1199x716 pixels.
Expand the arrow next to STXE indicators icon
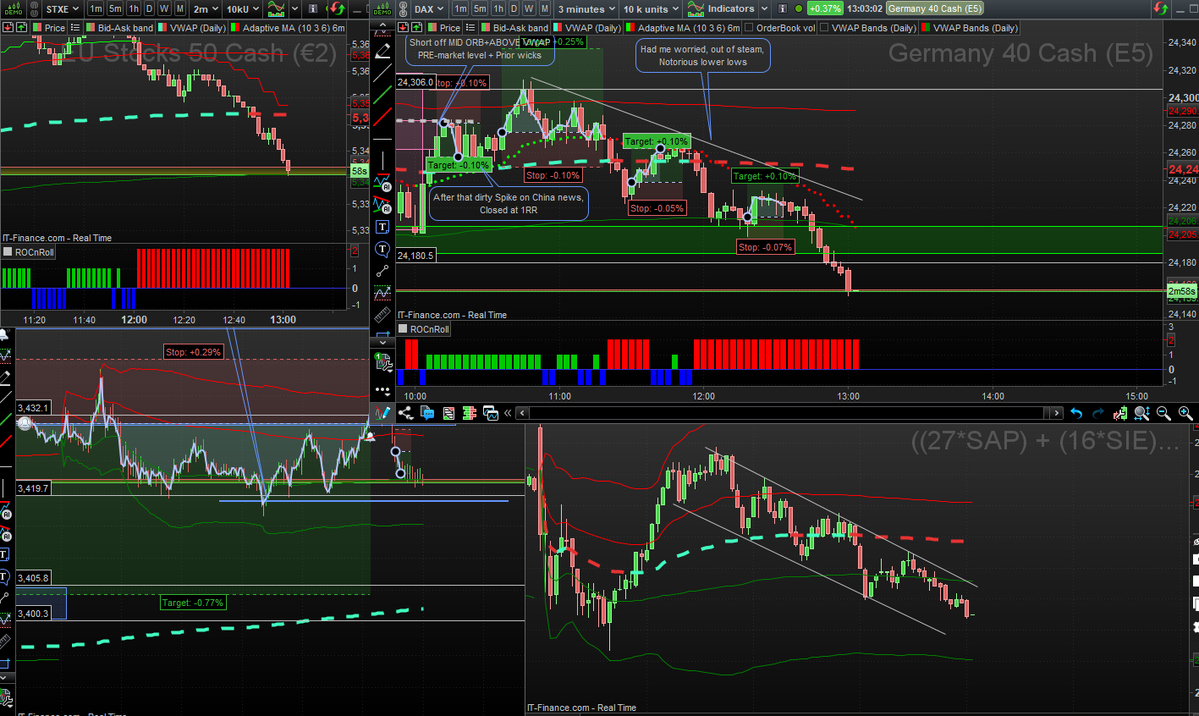pyautogui.click(x=294, y=8)
